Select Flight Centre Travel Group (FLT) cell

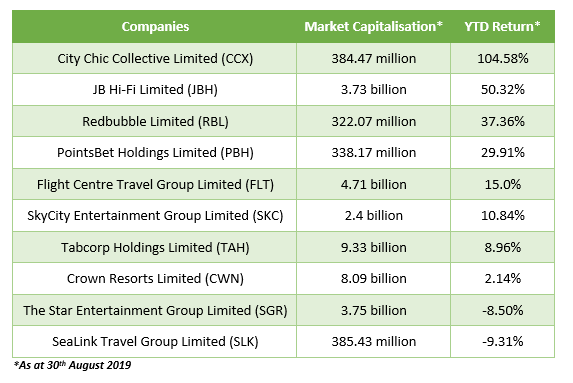point(155,184)
